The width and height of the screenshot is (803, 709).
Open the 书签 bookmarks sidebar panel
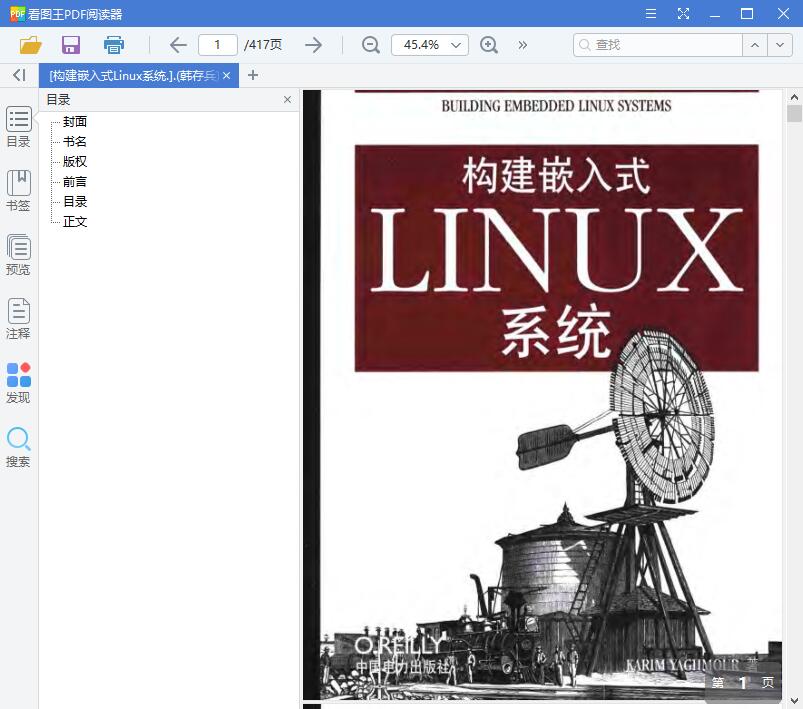(18, 191)
